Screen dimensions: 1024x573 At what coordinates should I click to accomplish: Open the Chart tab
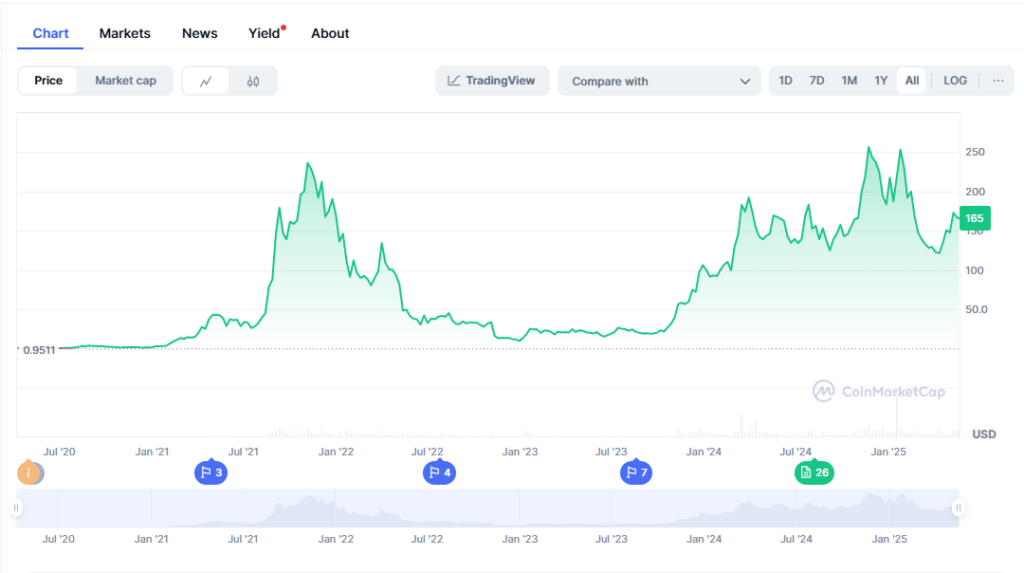[x=50, y=33]
